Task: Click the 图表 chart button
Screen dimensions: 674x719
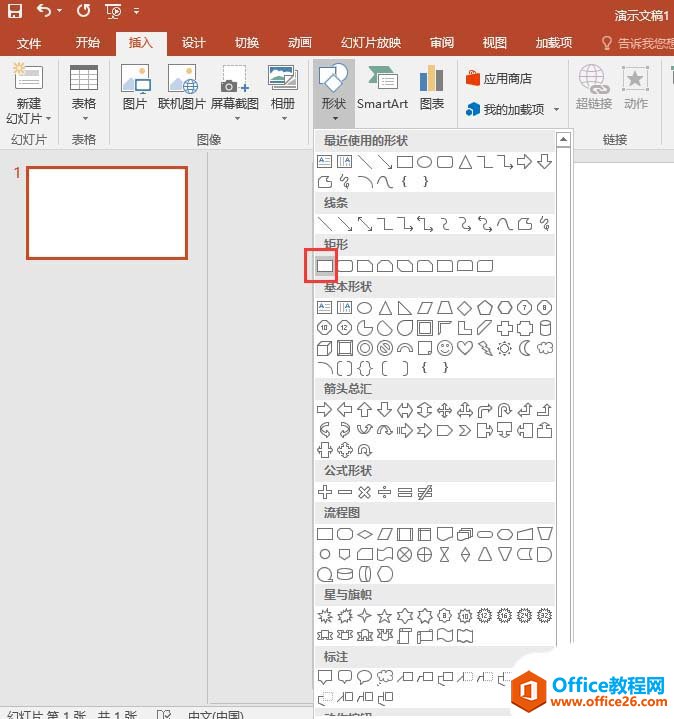Action: pos(432,87)
